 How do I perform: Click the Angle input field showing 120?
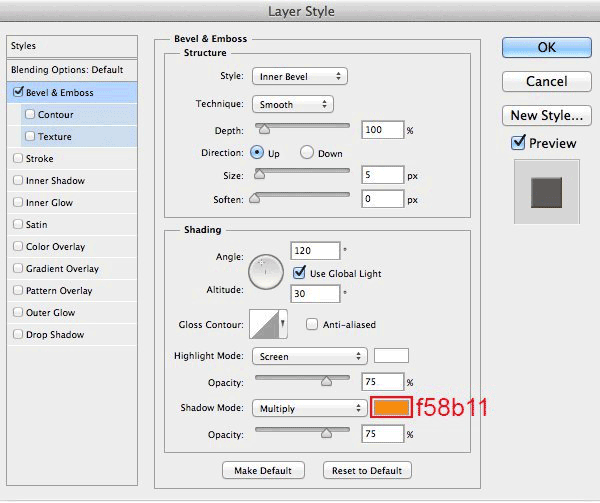point(315,251)
